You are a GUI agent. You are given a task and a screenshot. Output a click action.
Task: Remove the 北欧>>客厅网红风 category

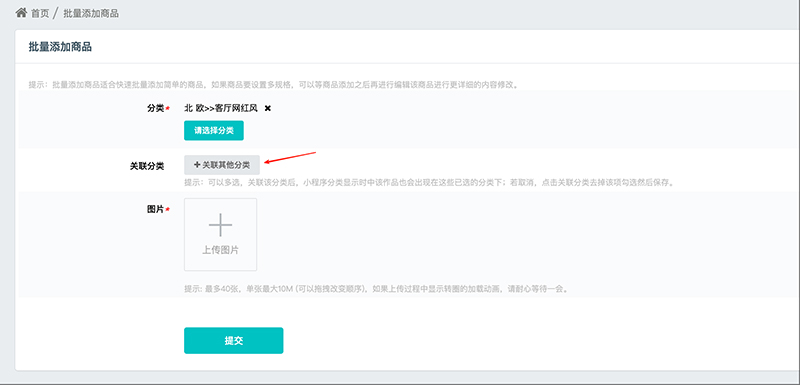(268, 108)
